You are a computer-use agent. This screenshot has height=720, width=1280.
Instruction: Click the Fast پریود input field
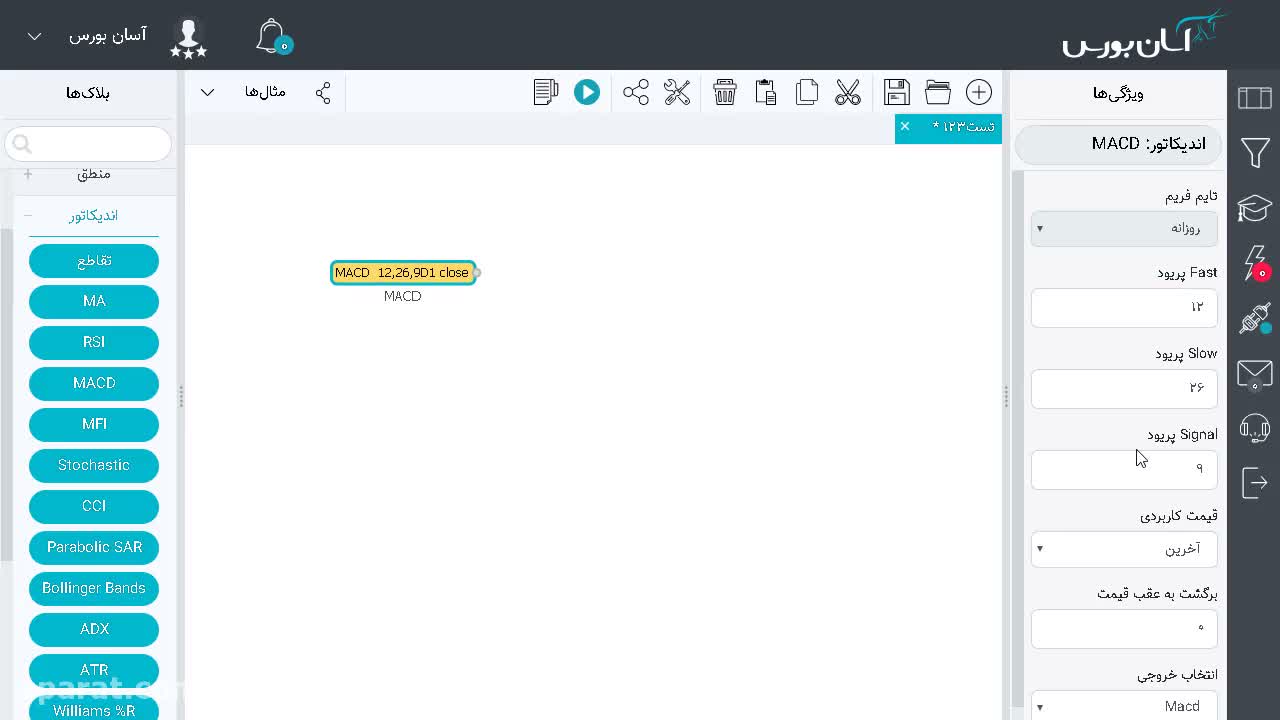pyautogui.click(x=1124, y=307)
